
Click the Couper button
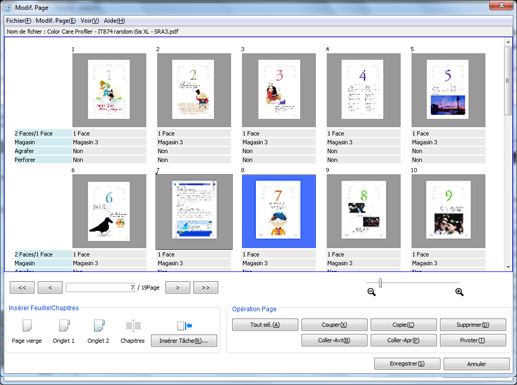(x=334, y=325)
